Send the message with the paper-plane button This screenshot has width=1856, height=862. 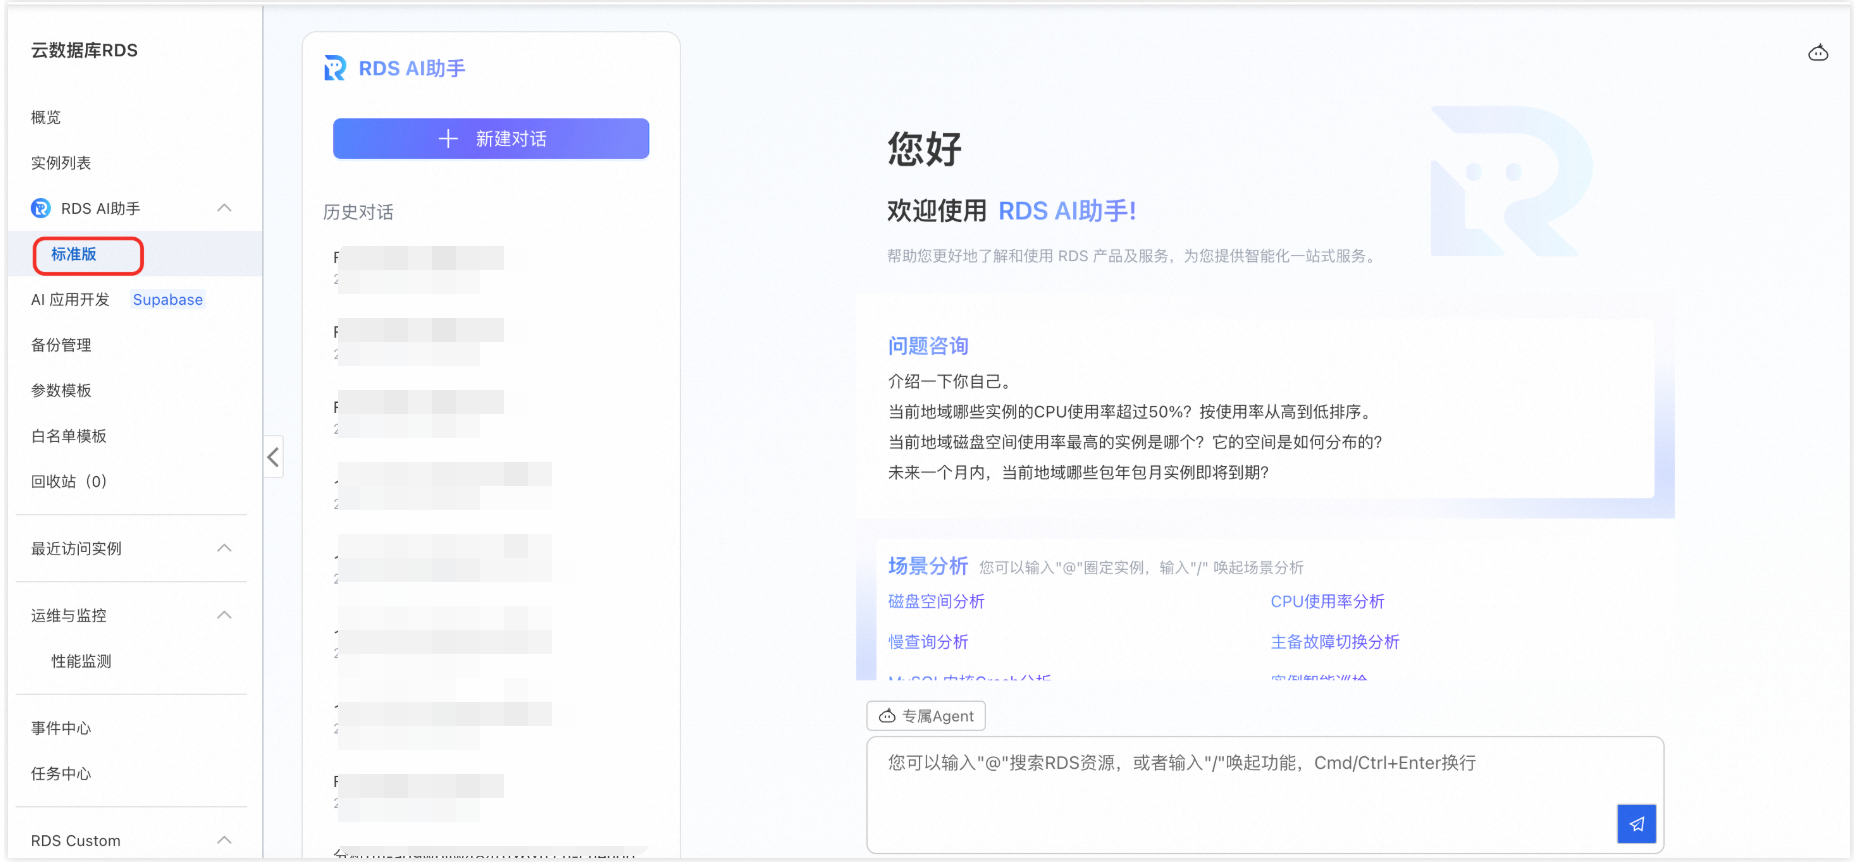(x=1636, y=824)
